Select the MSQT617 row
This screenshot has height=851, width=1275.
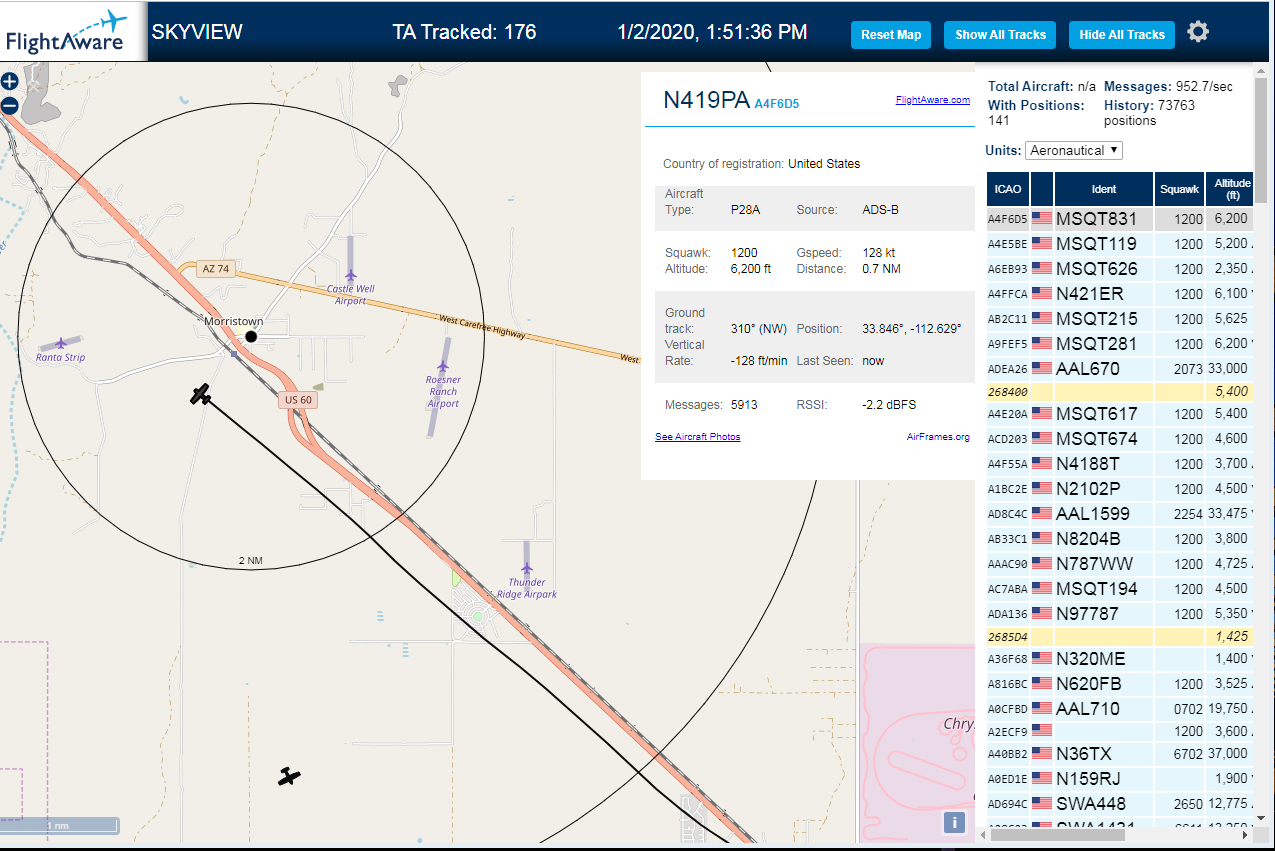pos(1120,413)
